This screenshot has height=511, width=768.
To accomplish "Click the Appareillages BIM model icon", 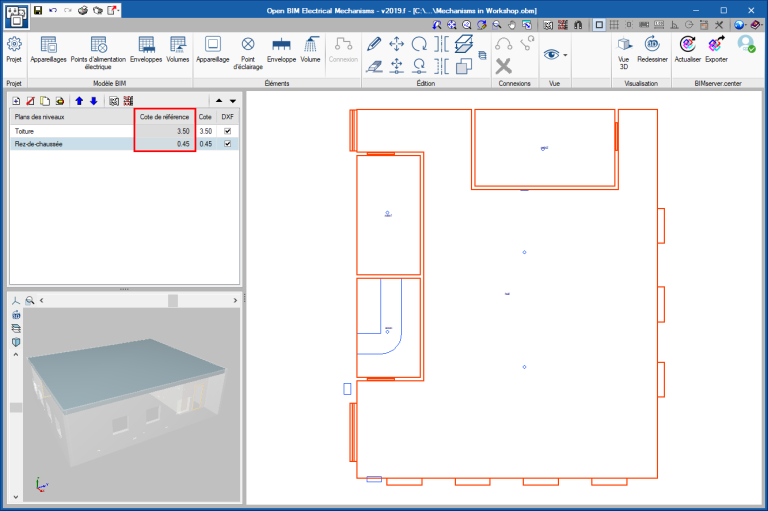I will pyautogui.click(x=48, y=45).
